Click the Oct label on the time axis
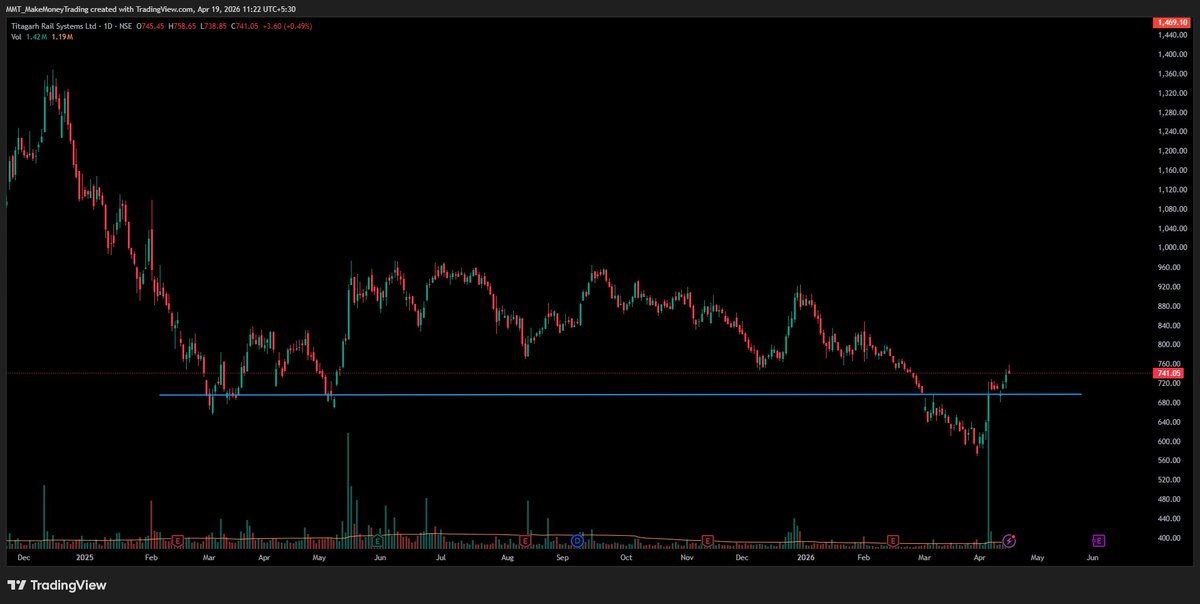1200x604 pixels. point(626,558)
